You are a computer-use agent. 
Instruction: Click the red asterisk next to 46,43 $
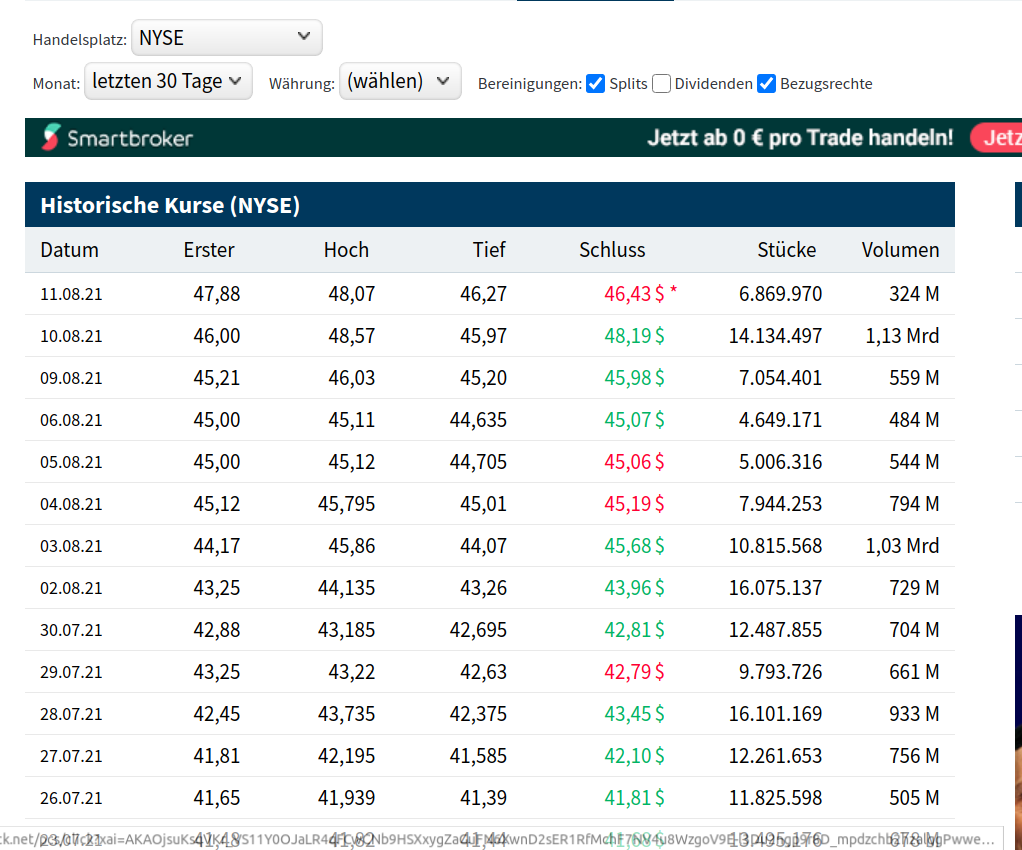tap(674, 292)
